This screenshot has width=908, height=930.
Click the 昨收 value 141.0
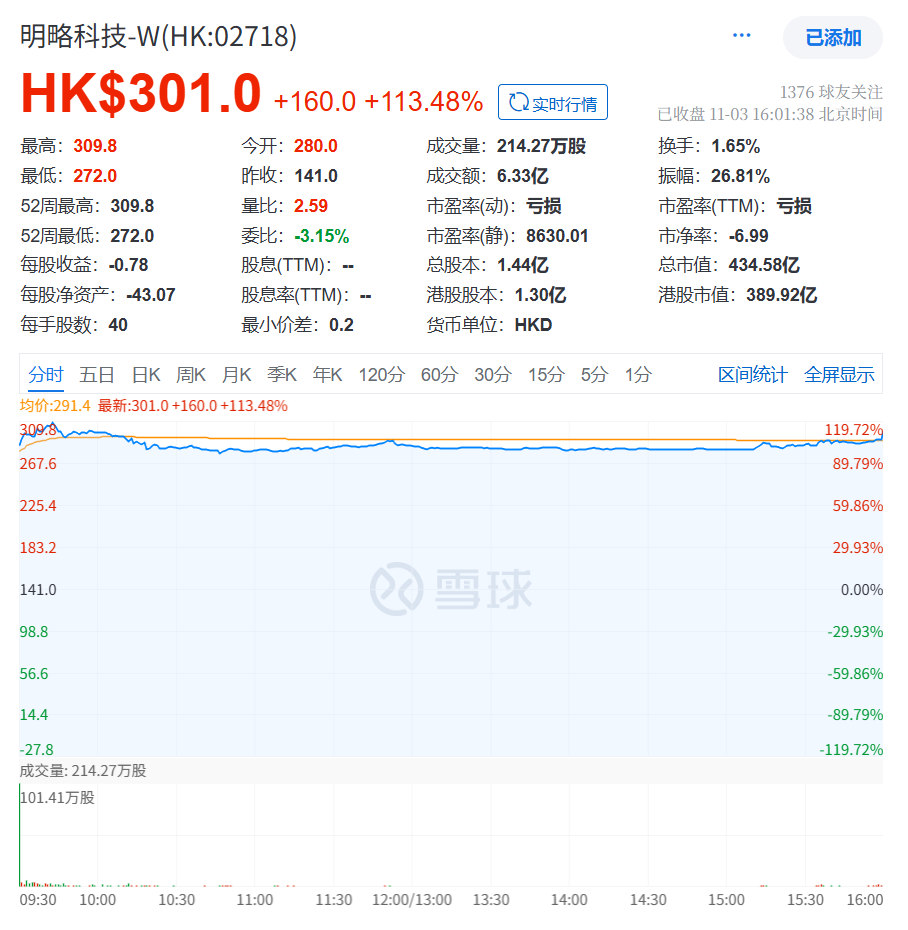tap(316, 176)
